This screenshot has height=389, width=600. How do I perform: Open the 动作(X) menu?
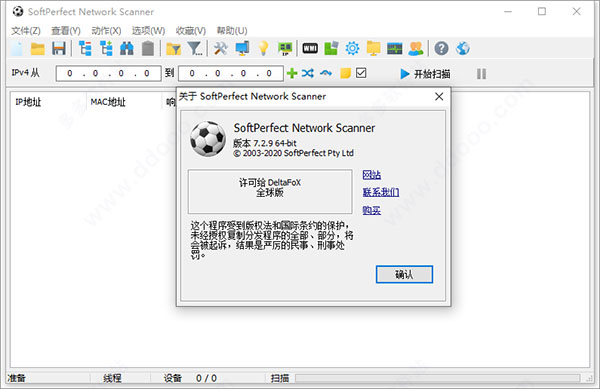[106, 31]
